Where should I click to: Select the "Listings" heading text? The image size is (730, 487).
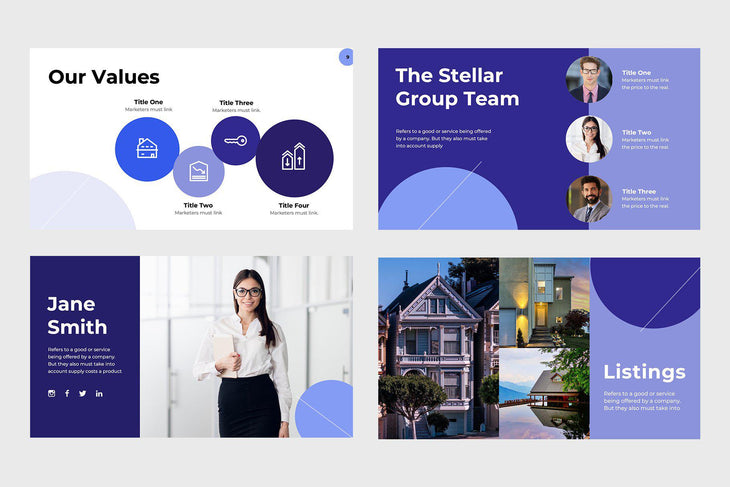(x=644, y=372)
